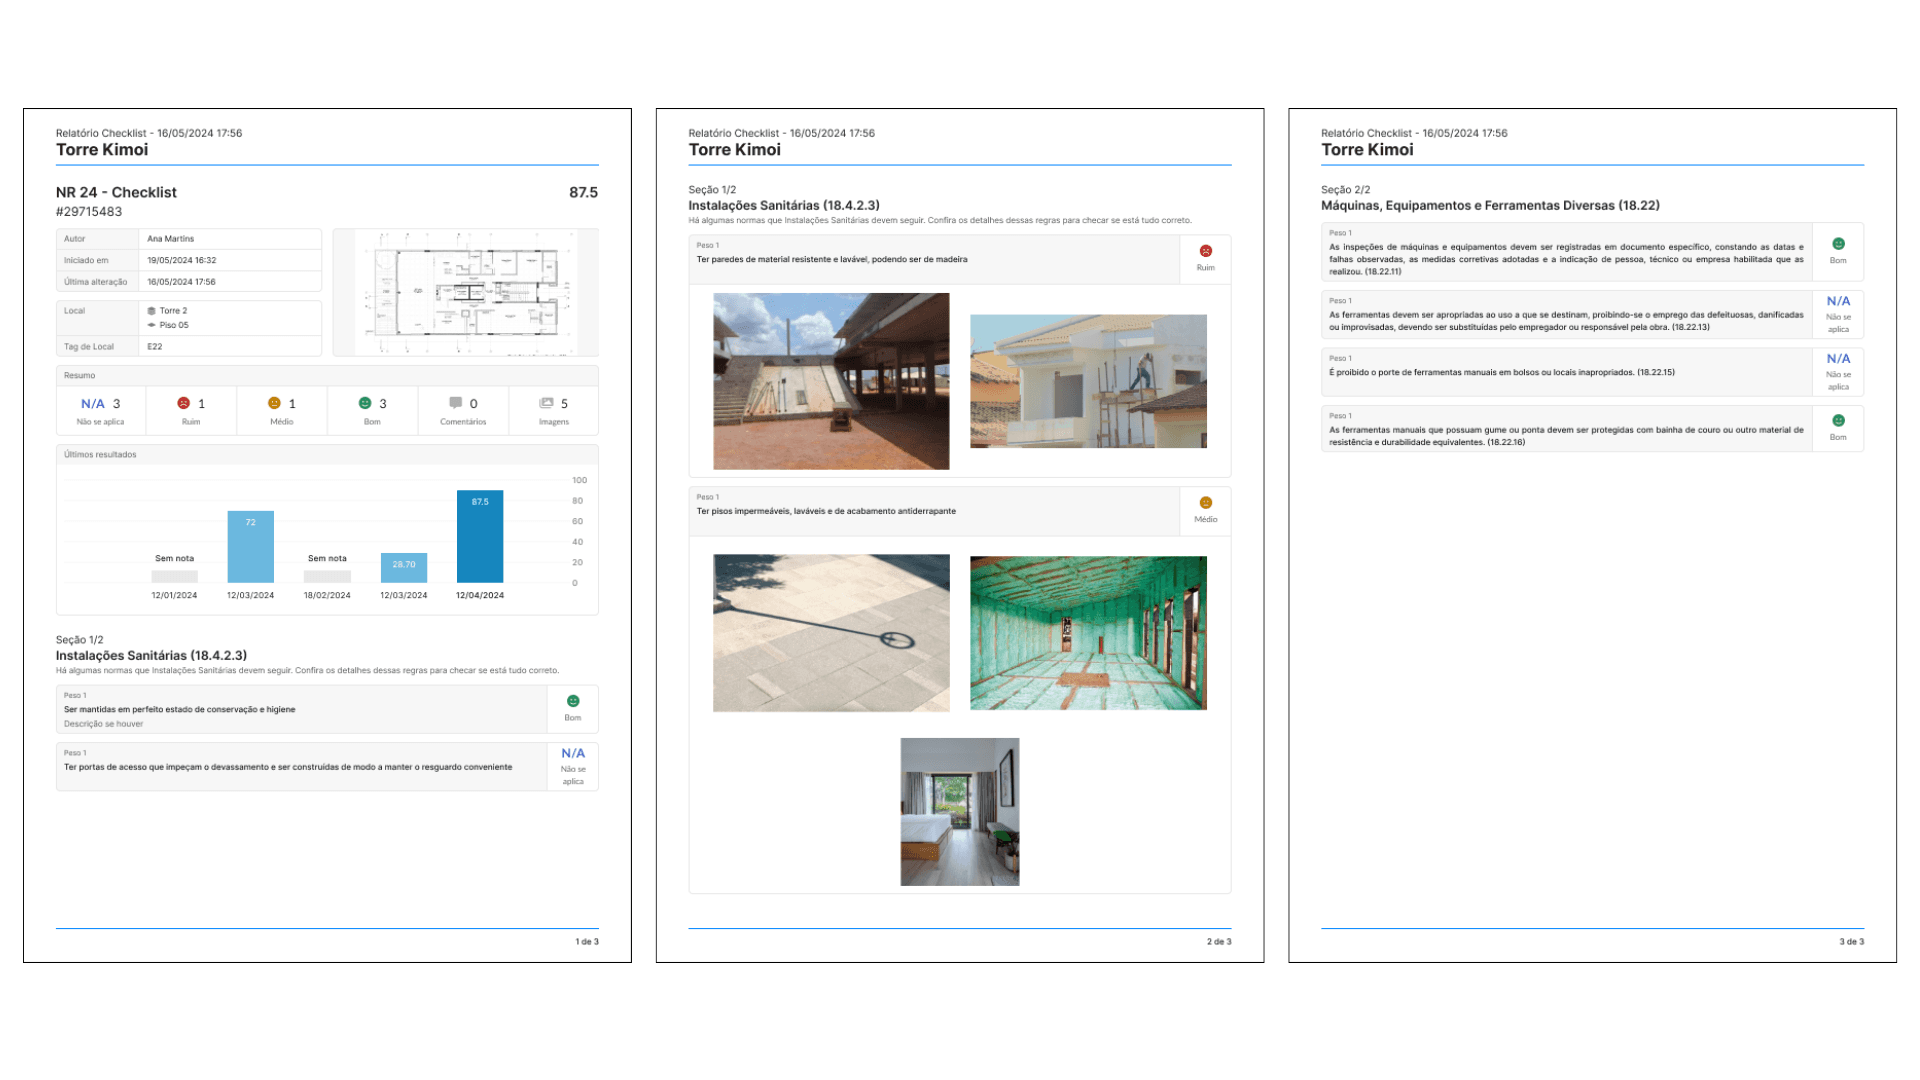Click 'Ter pisos impermeáveis, laváveis' item text
This screenshot has height=1080, width=1920.
(x=826, y=511)
